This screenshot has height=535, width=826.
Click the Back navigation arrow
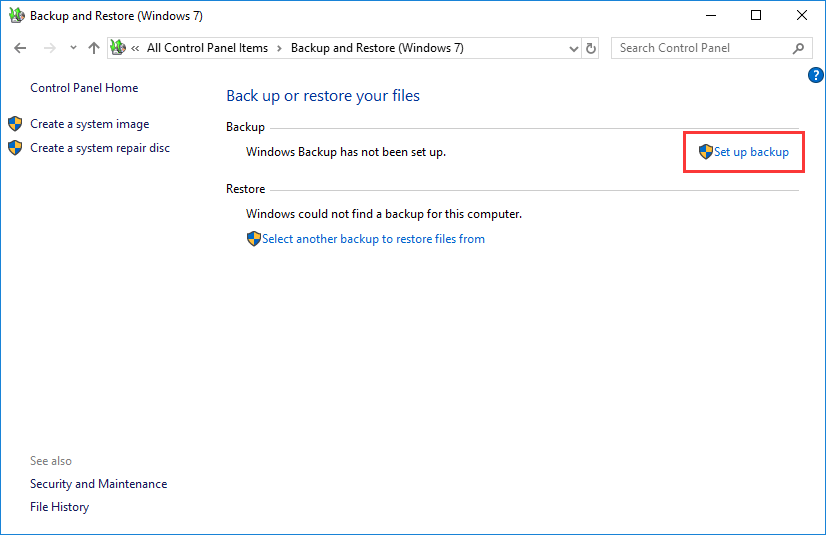click(20, 48)
